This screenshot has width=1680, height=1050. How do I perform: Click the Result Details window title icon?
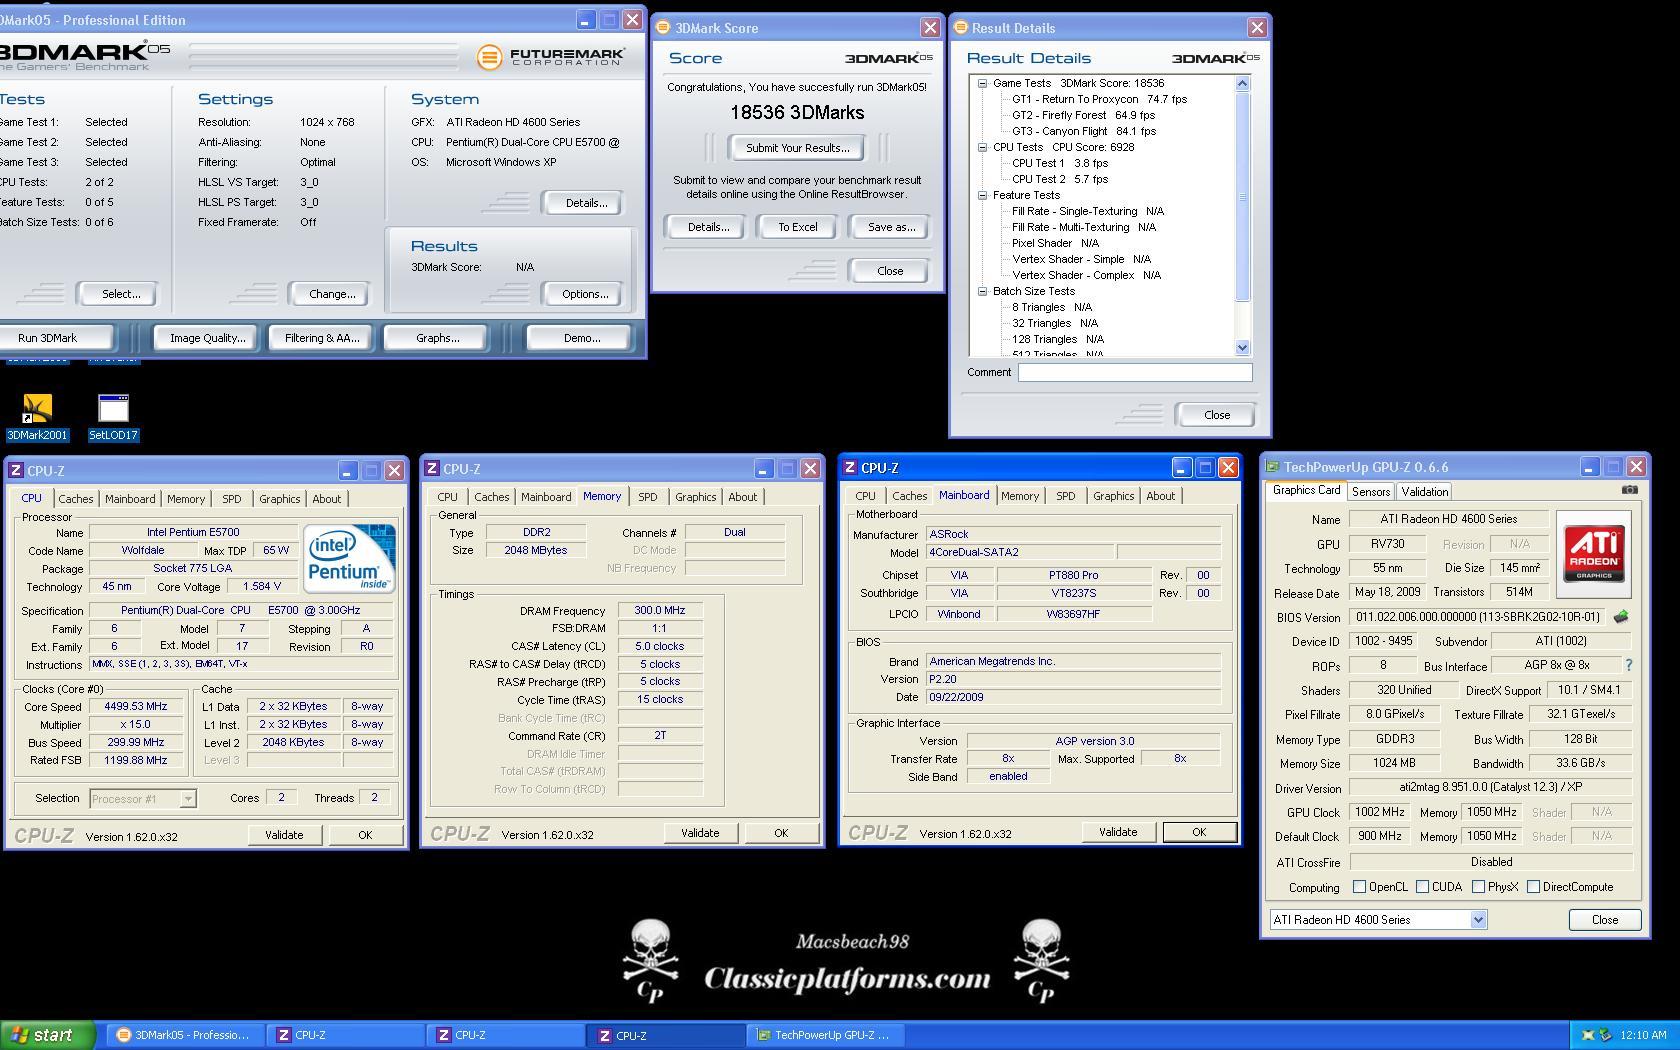(x=960, y=28)
